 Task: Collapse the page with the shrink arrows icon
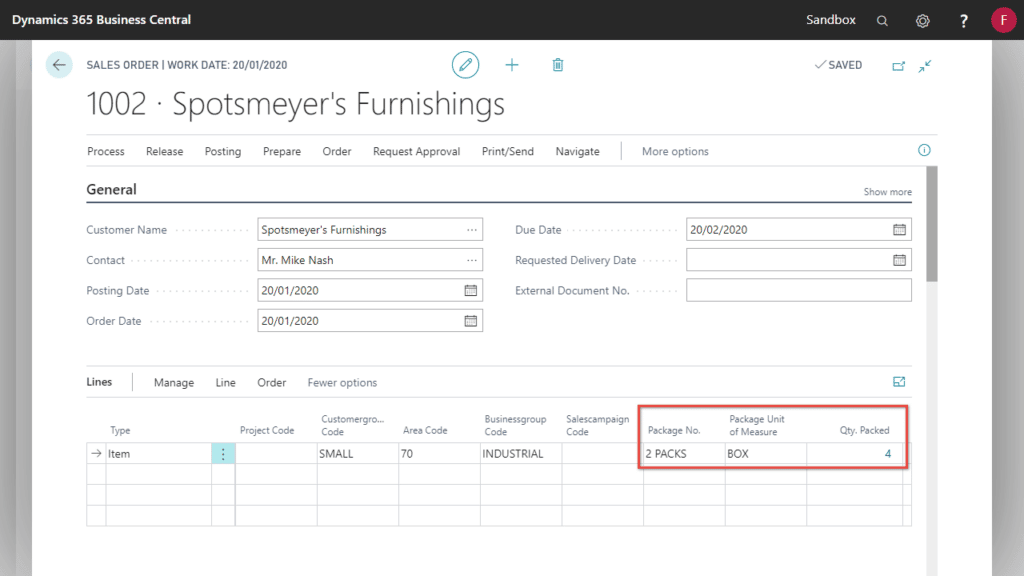coord(925,66)
